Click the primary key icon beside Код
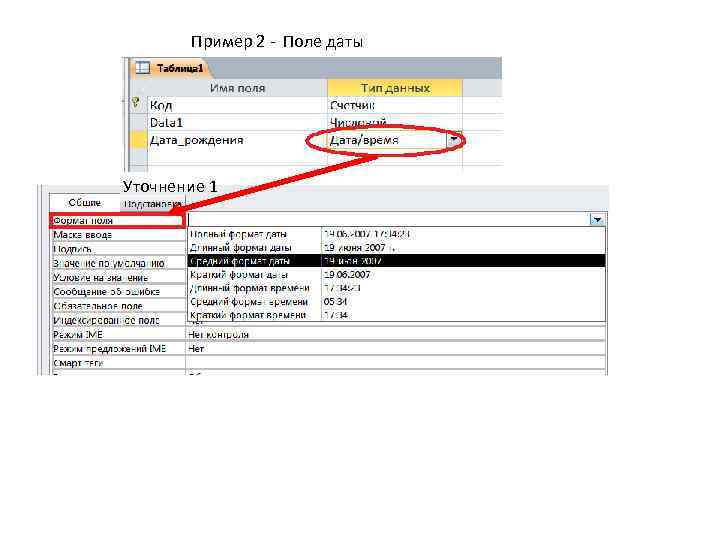720x540 pixels. (x=136, y=103)
